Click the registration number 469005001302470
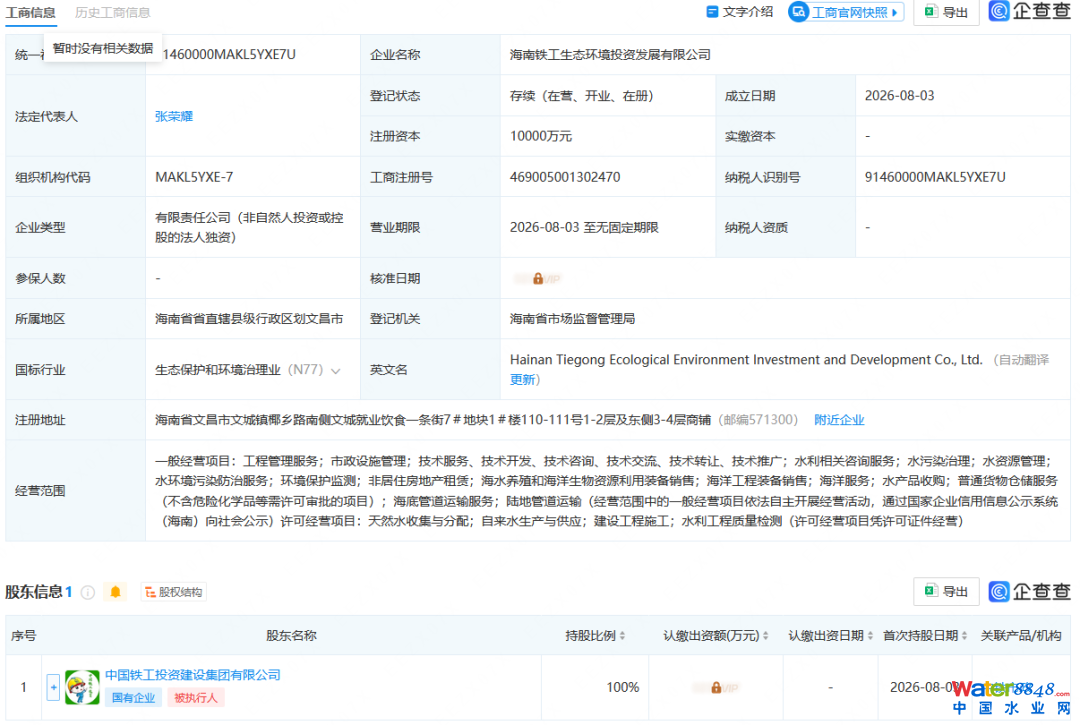Viewport: 1080px width, 725px height. coord(565,178)
